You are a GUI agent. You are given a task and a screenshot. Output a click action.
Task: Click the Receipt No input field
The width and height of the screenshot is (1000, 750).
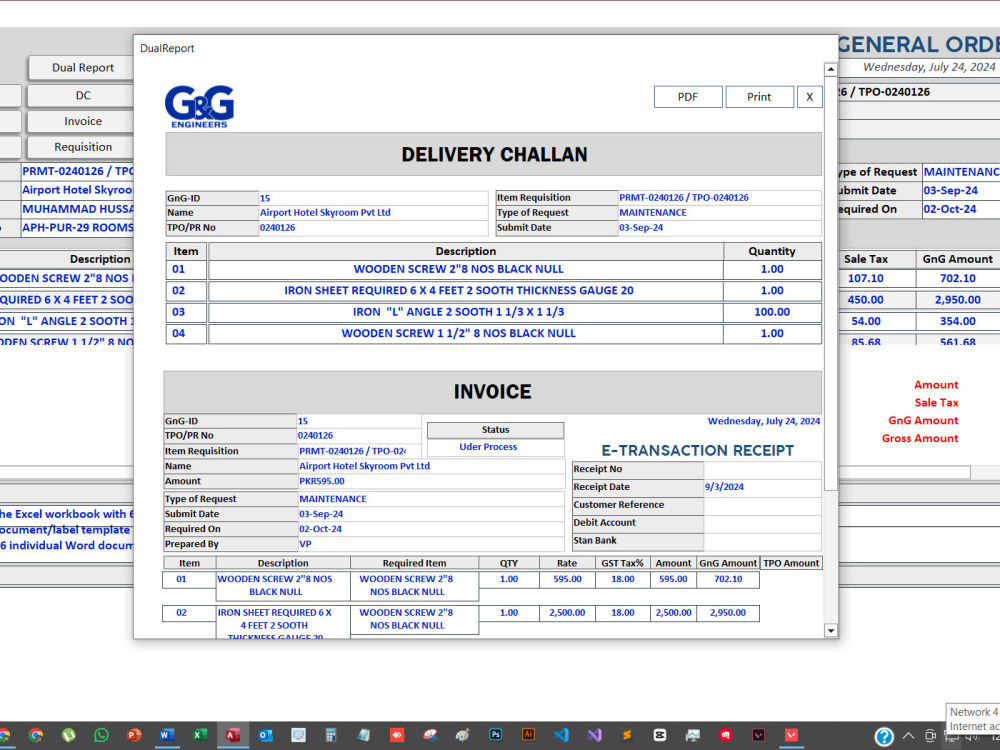tap(760, 468)
